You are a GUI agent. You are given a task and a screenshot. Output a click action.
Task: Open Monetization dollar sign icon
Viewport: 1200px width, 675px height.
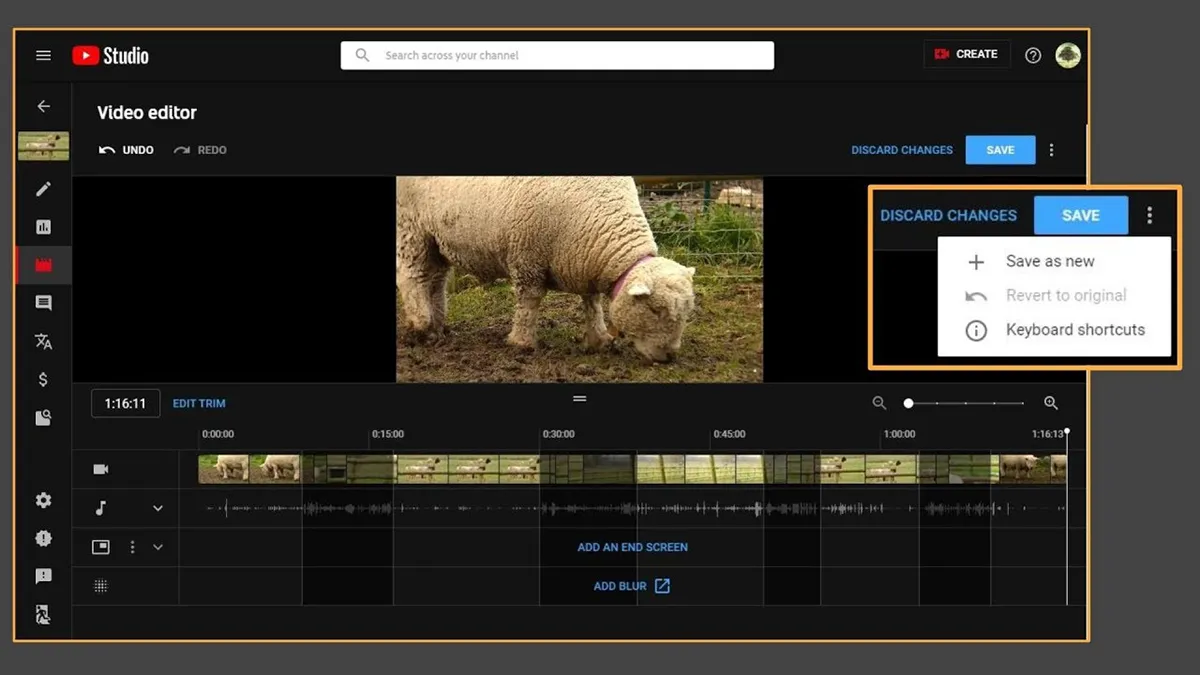tap(43, 380)
